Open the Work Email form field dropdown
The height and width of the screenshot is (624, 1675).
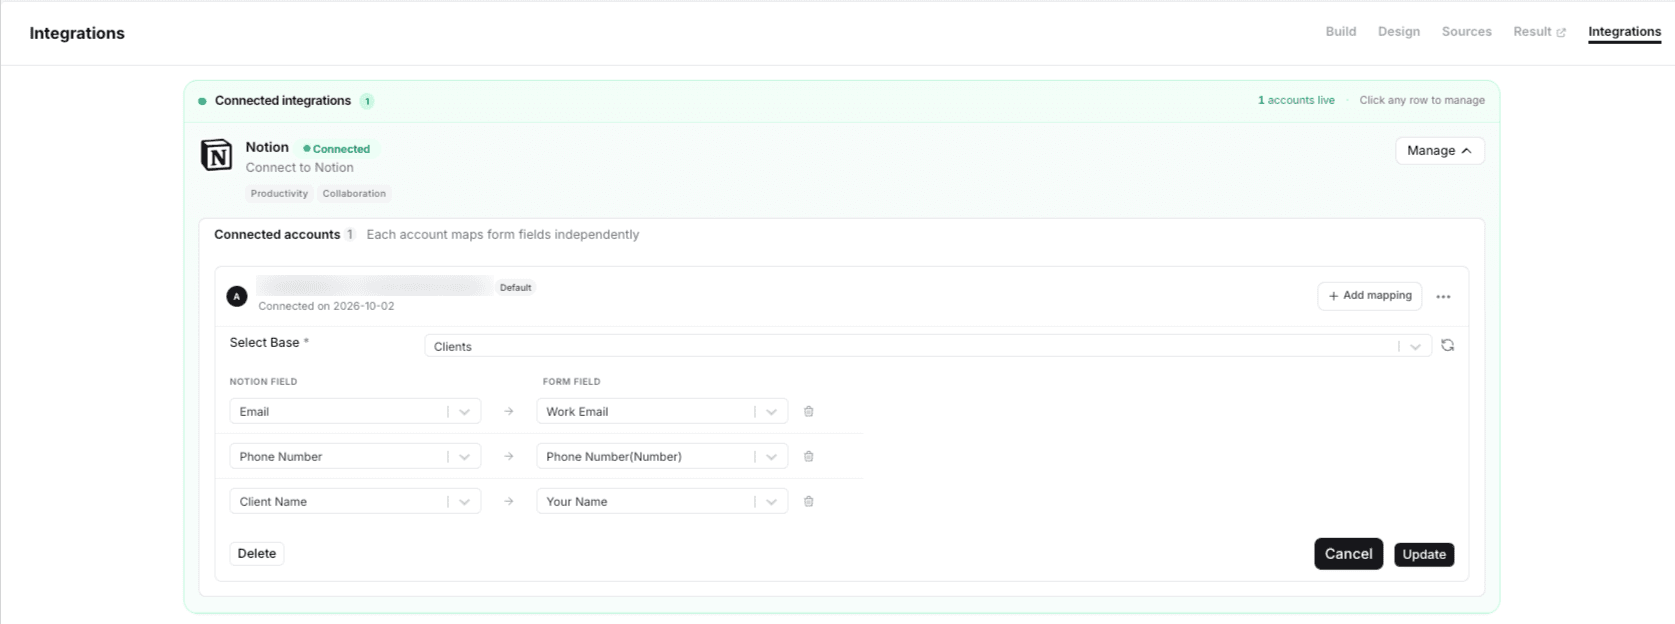(662, 411)
